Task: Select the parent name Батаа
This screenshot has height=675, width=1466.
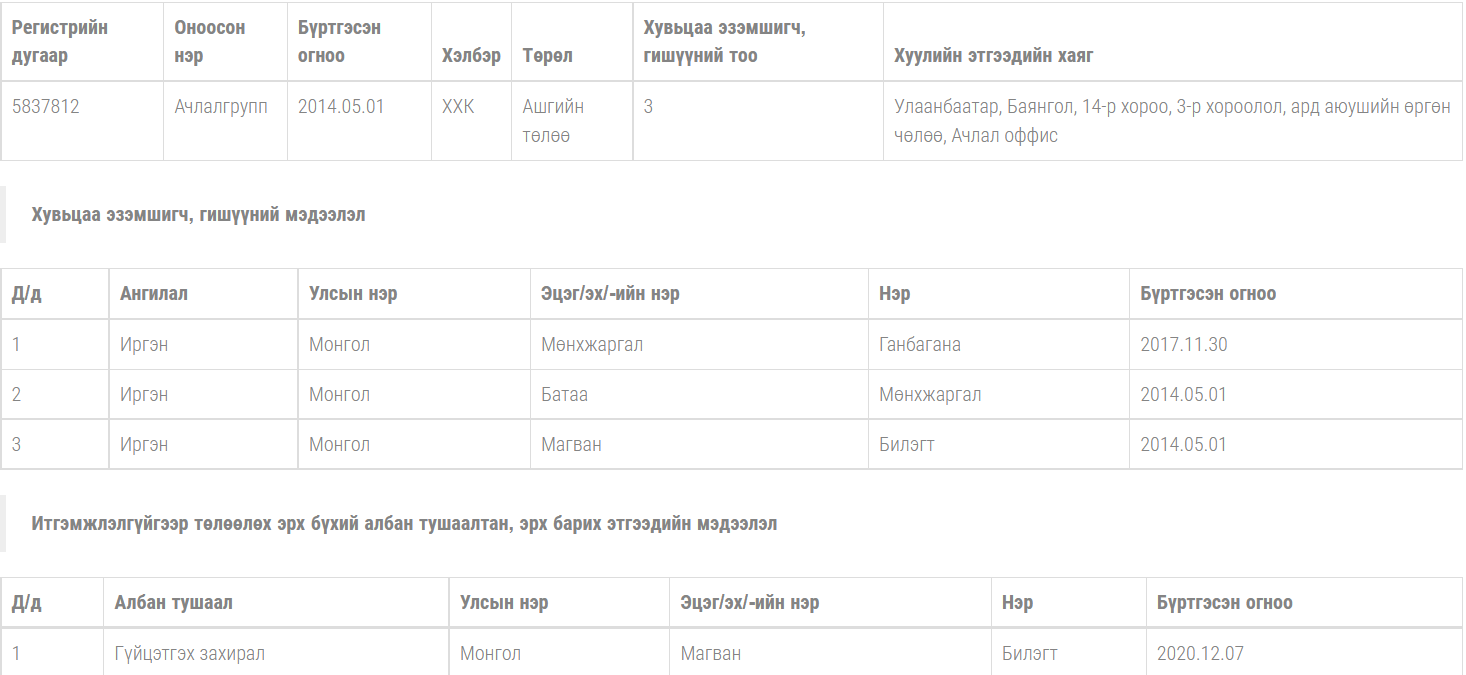Action: (x=564, y=395)
